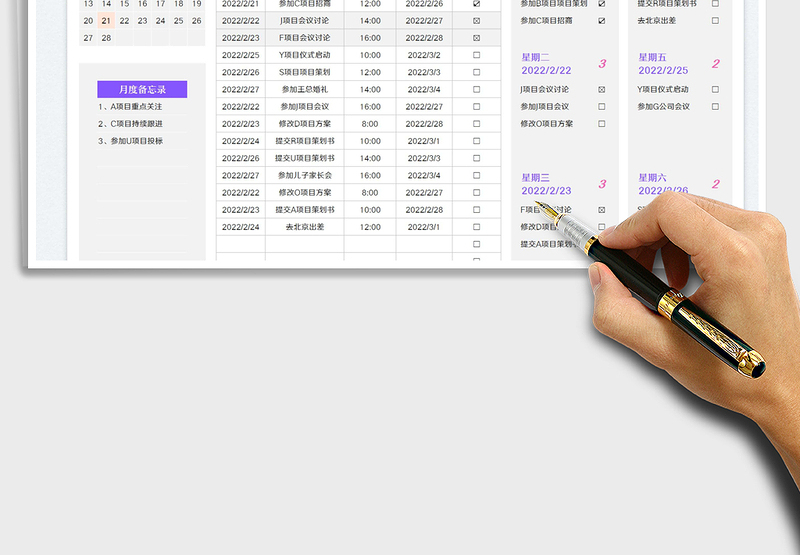Select the 提交U项目策划书 cell in the table
Image resolution: width=800 pixels, height=555 pixels.
[305, 158]
